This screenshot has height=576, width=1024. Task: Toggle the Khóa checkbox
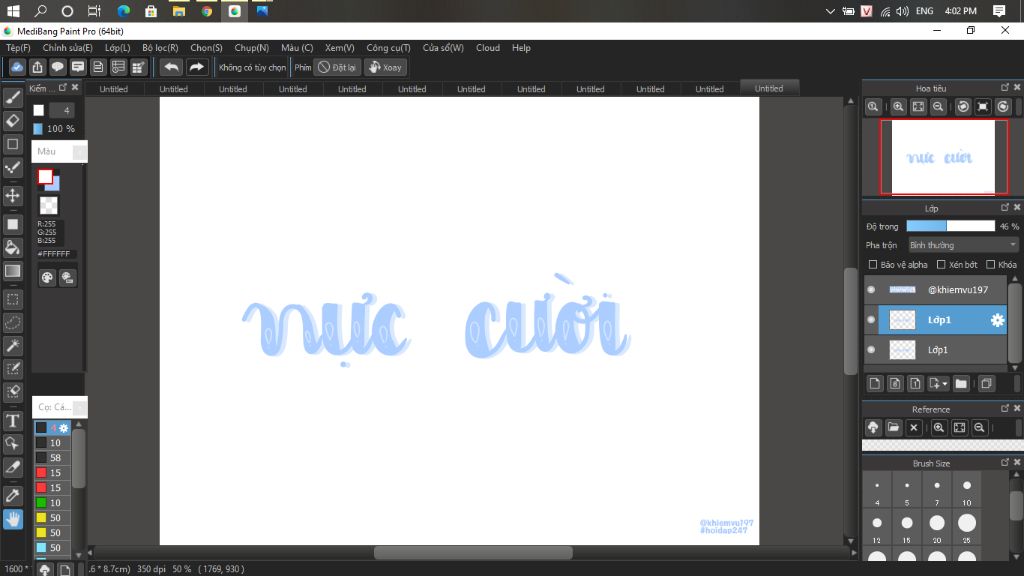click(x=991, y=264)
